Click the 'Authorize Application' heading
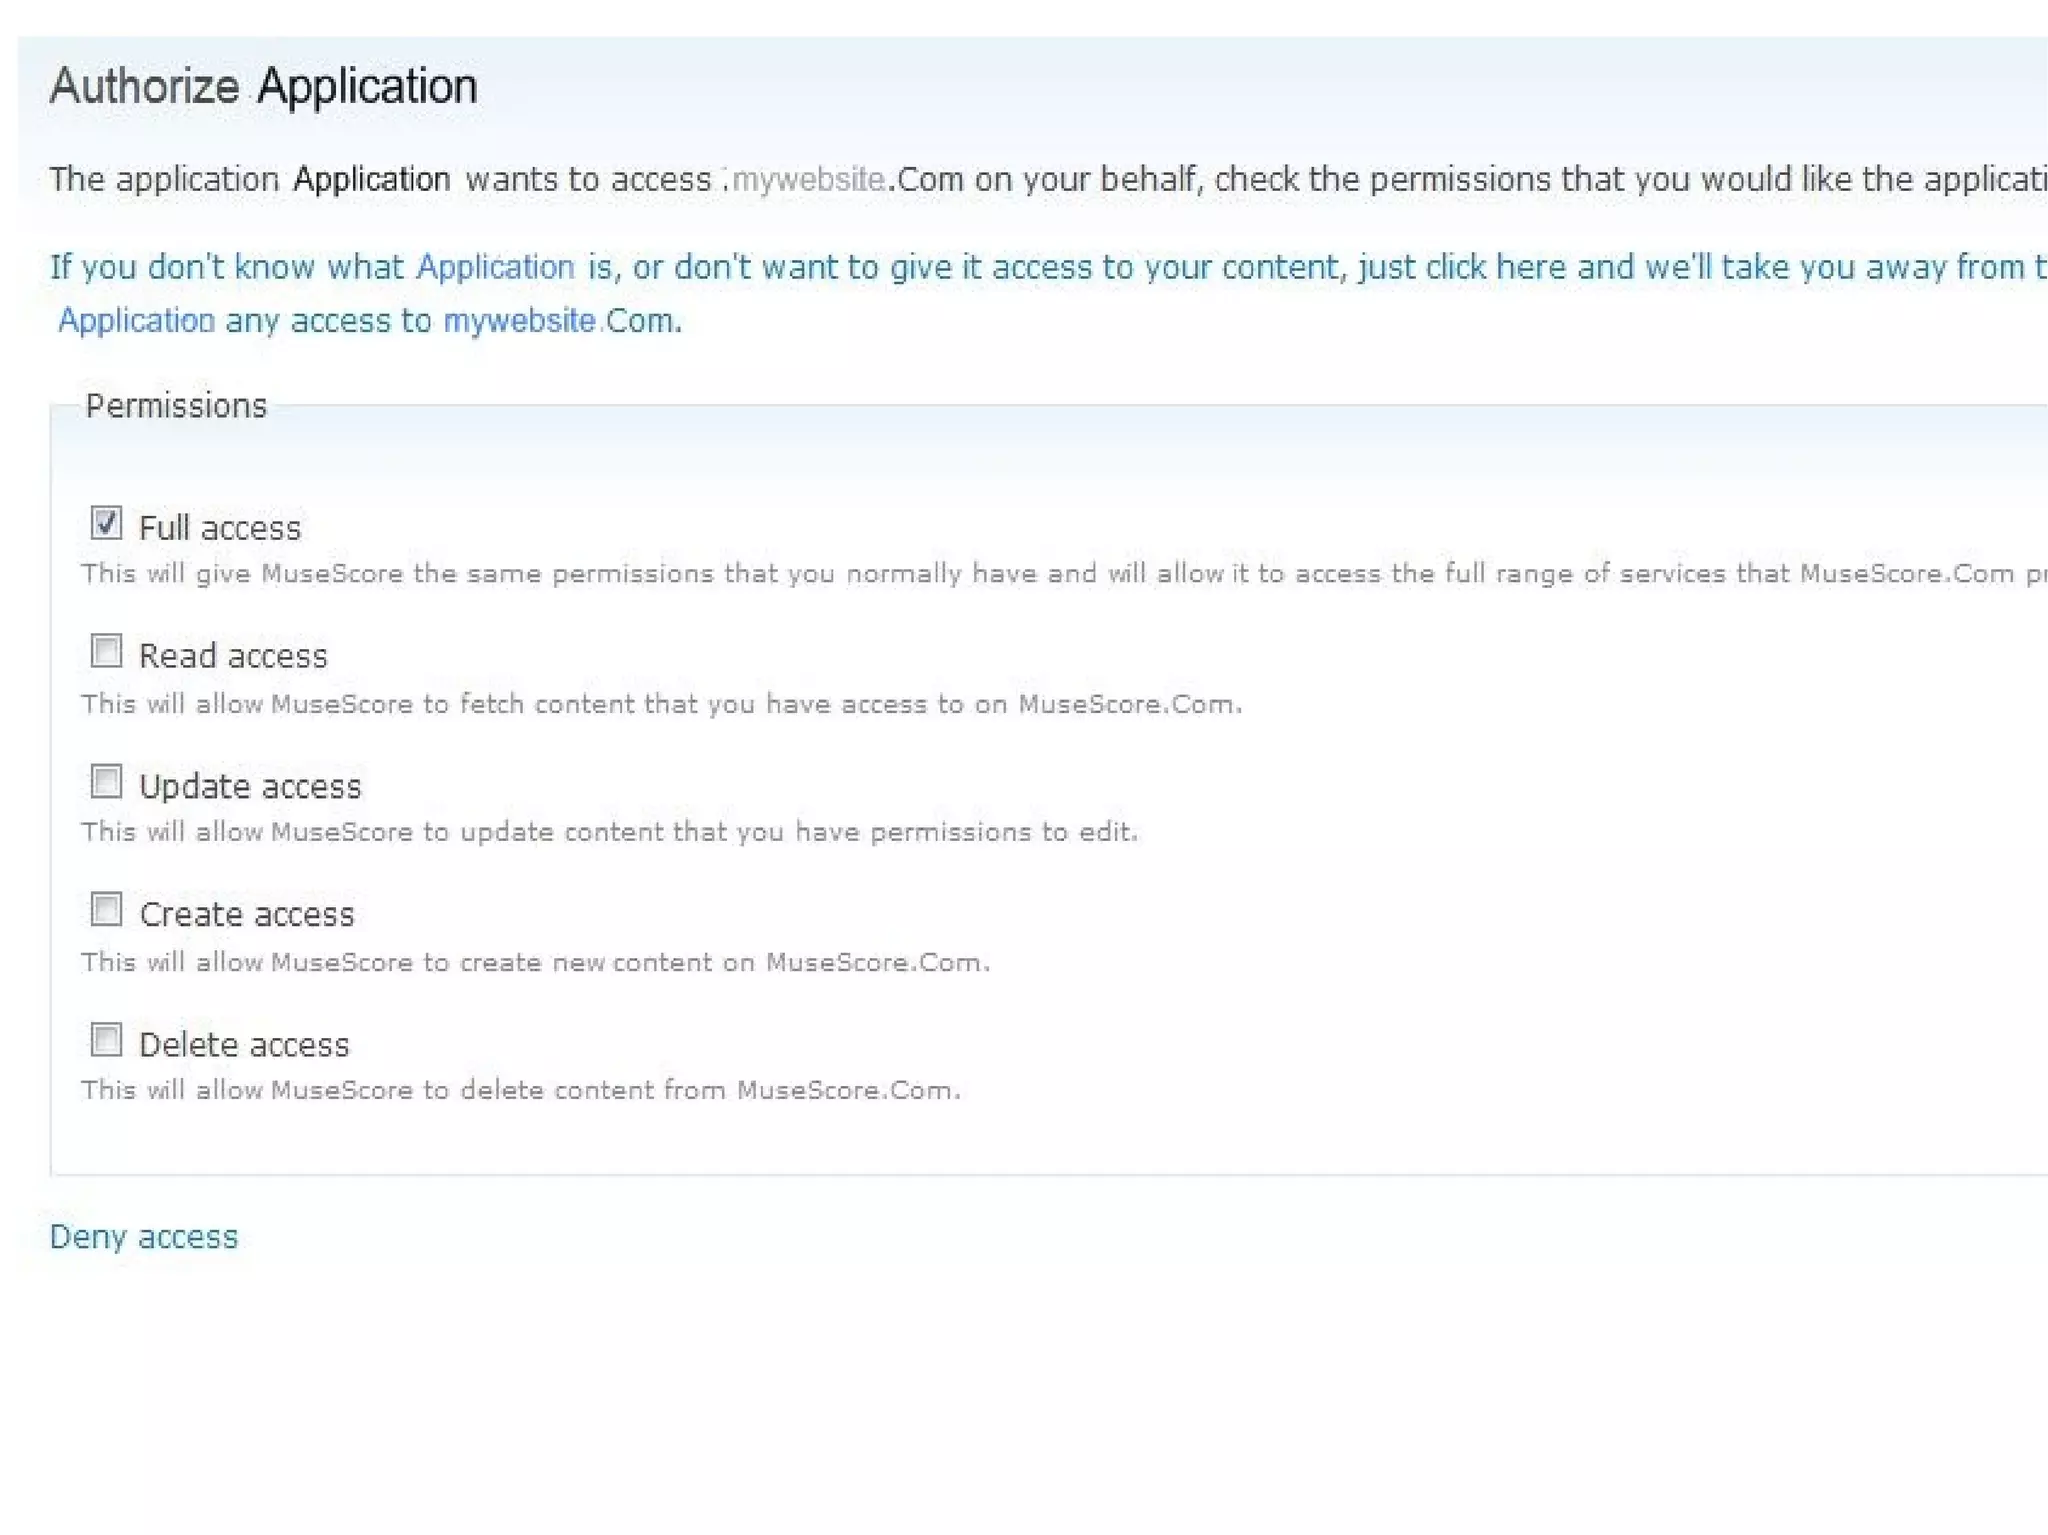The width and height of the screenshot is (2048, 1535). pos(264,86)
